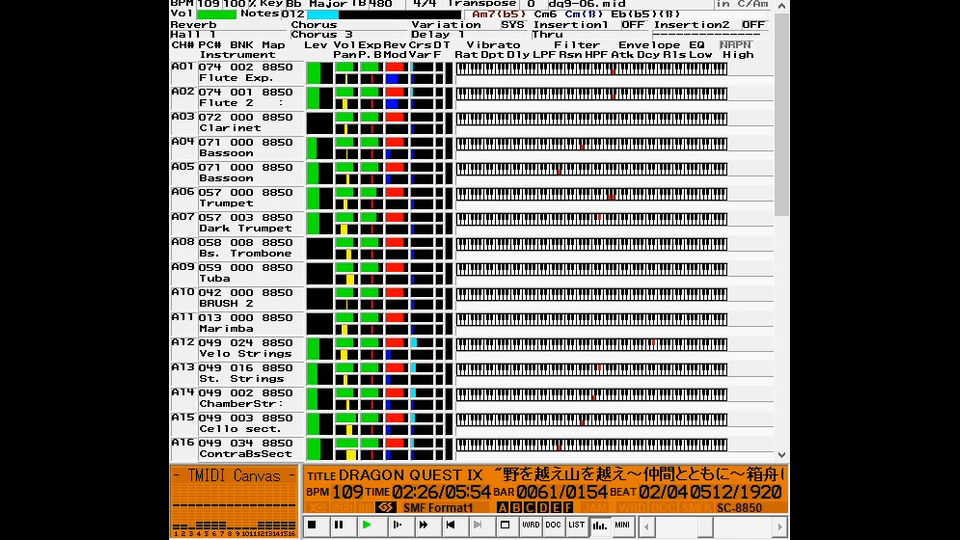Select channel A03 Clarinet
The image size is (960, 540).
pos(238,123)
